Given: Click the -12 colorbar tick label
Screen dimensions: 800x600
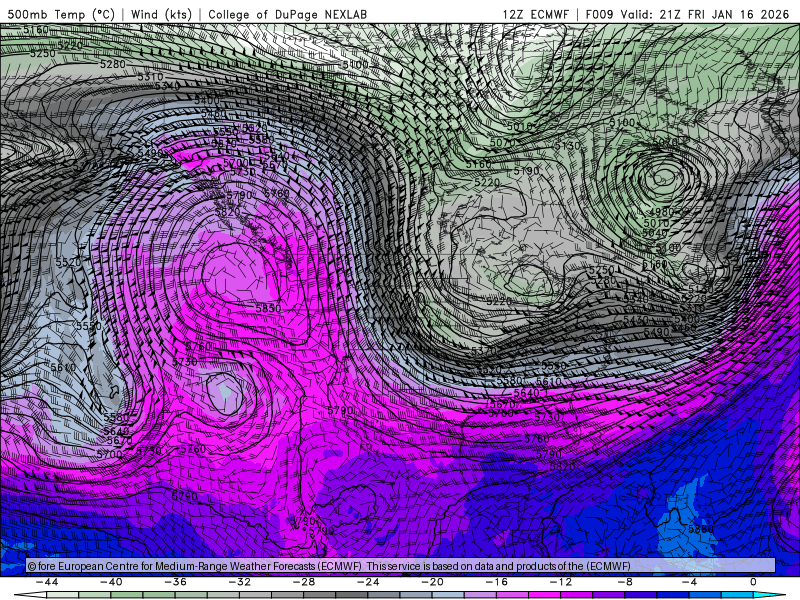Looking at the screenshot, I should pyautogui.click(x=561, y=582).
